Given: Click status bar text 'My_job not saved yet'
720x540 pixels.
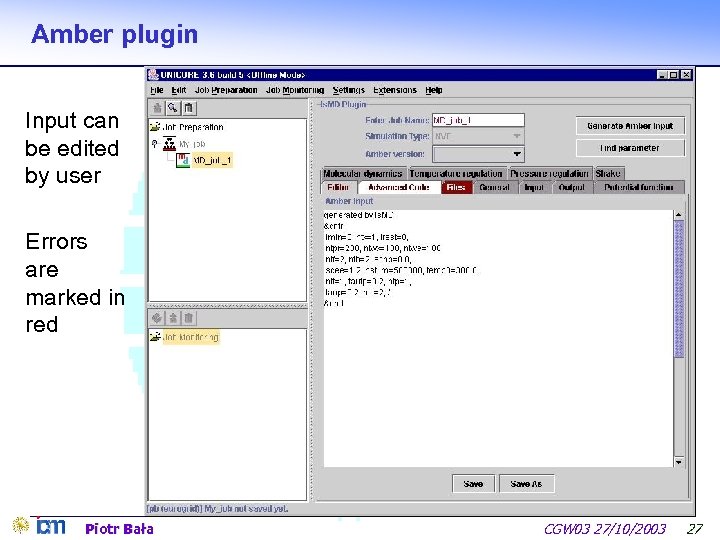Looking at the screenshot, I should [246, 508].
